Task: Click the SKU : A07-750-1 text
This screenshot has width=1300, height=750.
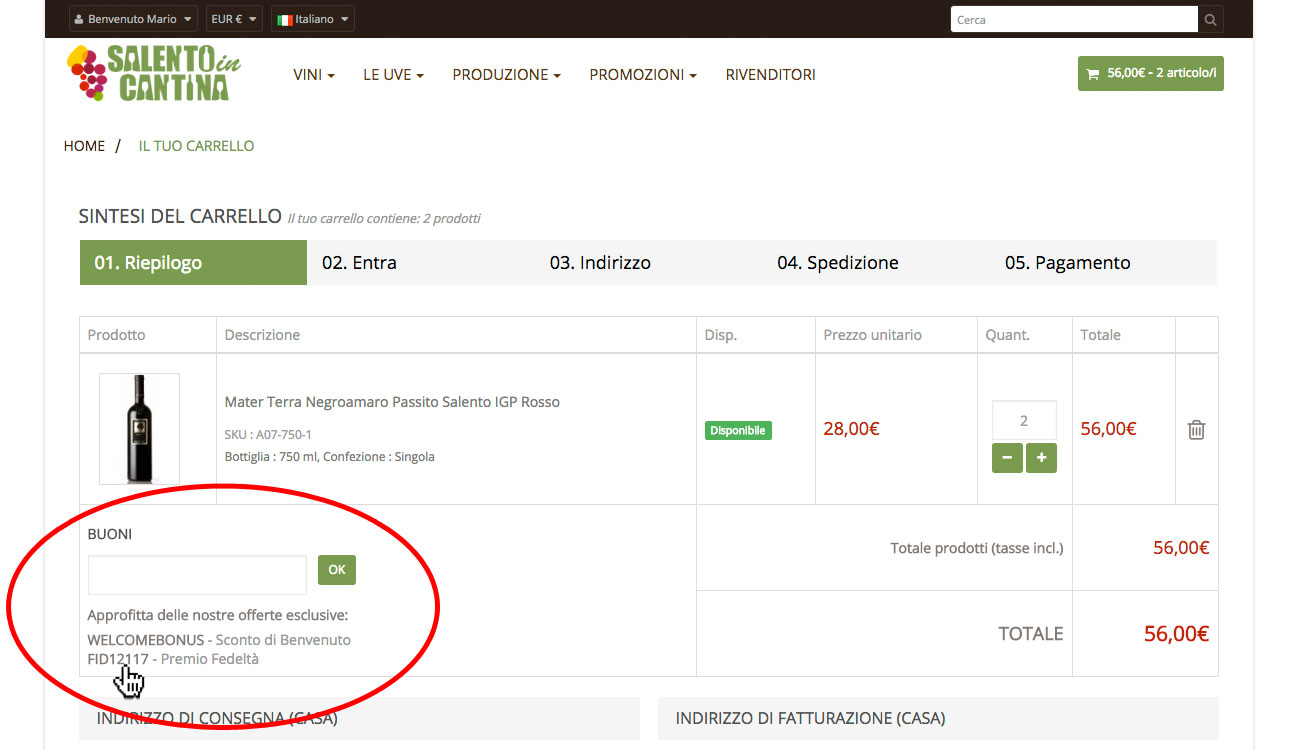Action: [x=268, y=435]
